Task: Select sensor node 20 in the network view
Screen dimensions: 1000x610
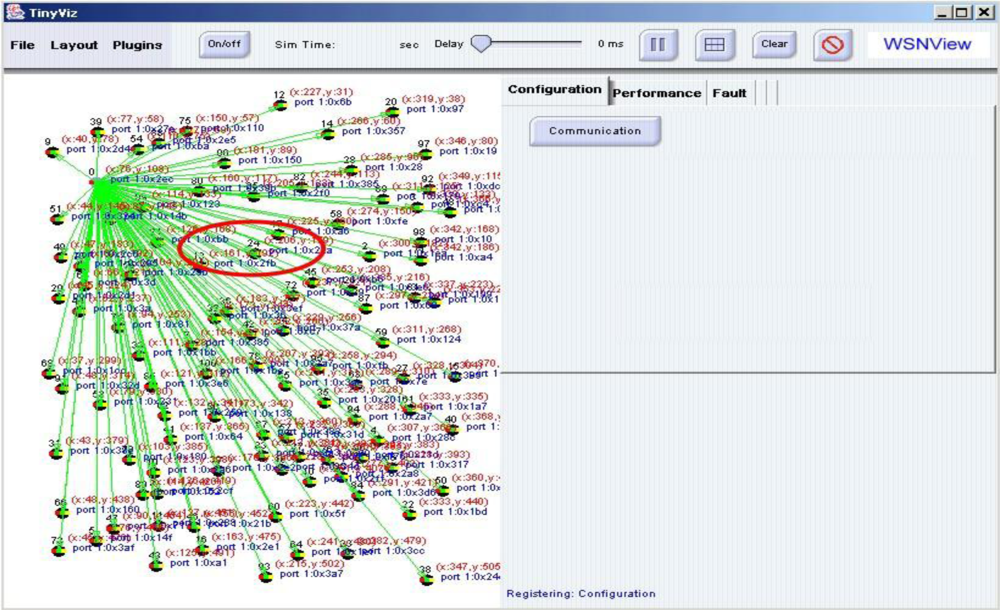Action: (x=392, y=112)
